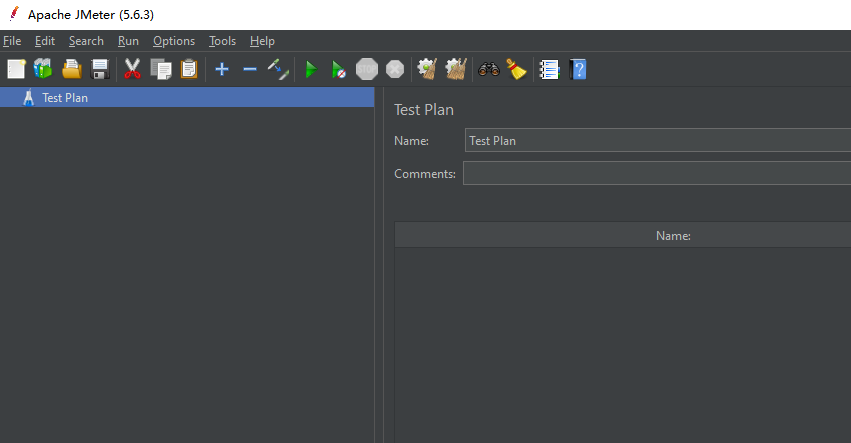Screen dimensions: 851x443
Task: Open the Edit menu
Action: pos(45,41)
